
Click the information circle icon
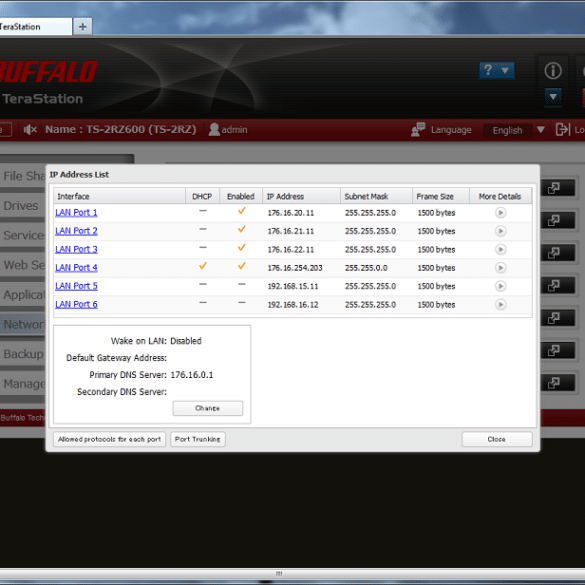click(x=553, y=71)
